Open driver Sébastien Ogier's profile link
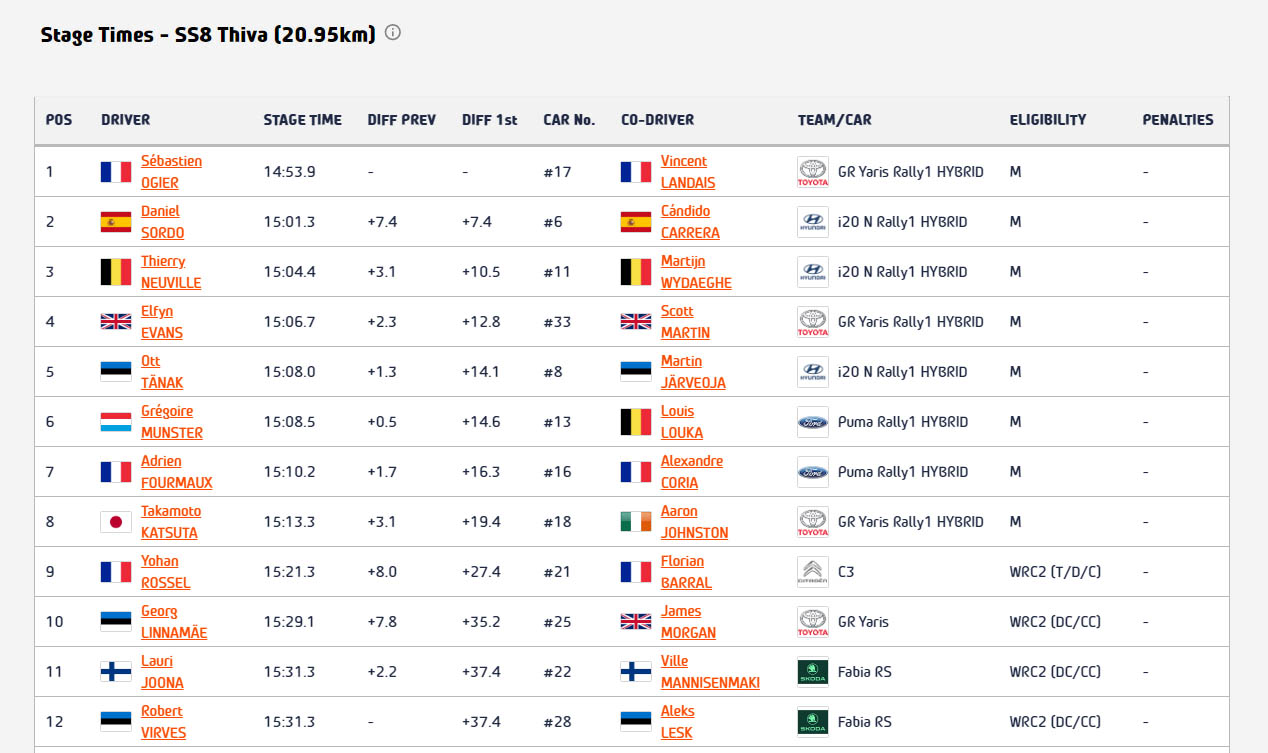 [x=171, y=172]
